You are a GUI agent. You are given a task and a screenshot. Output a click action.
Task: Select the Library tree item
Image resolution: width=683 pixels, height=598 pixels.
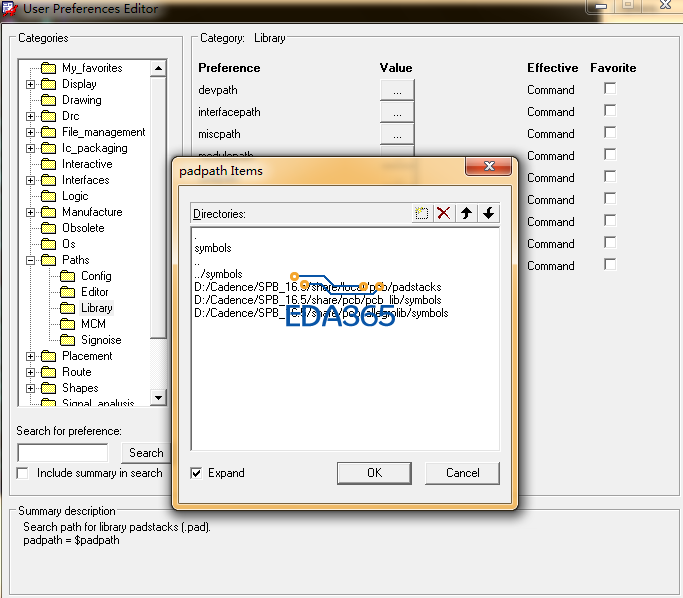pos(97,308)
